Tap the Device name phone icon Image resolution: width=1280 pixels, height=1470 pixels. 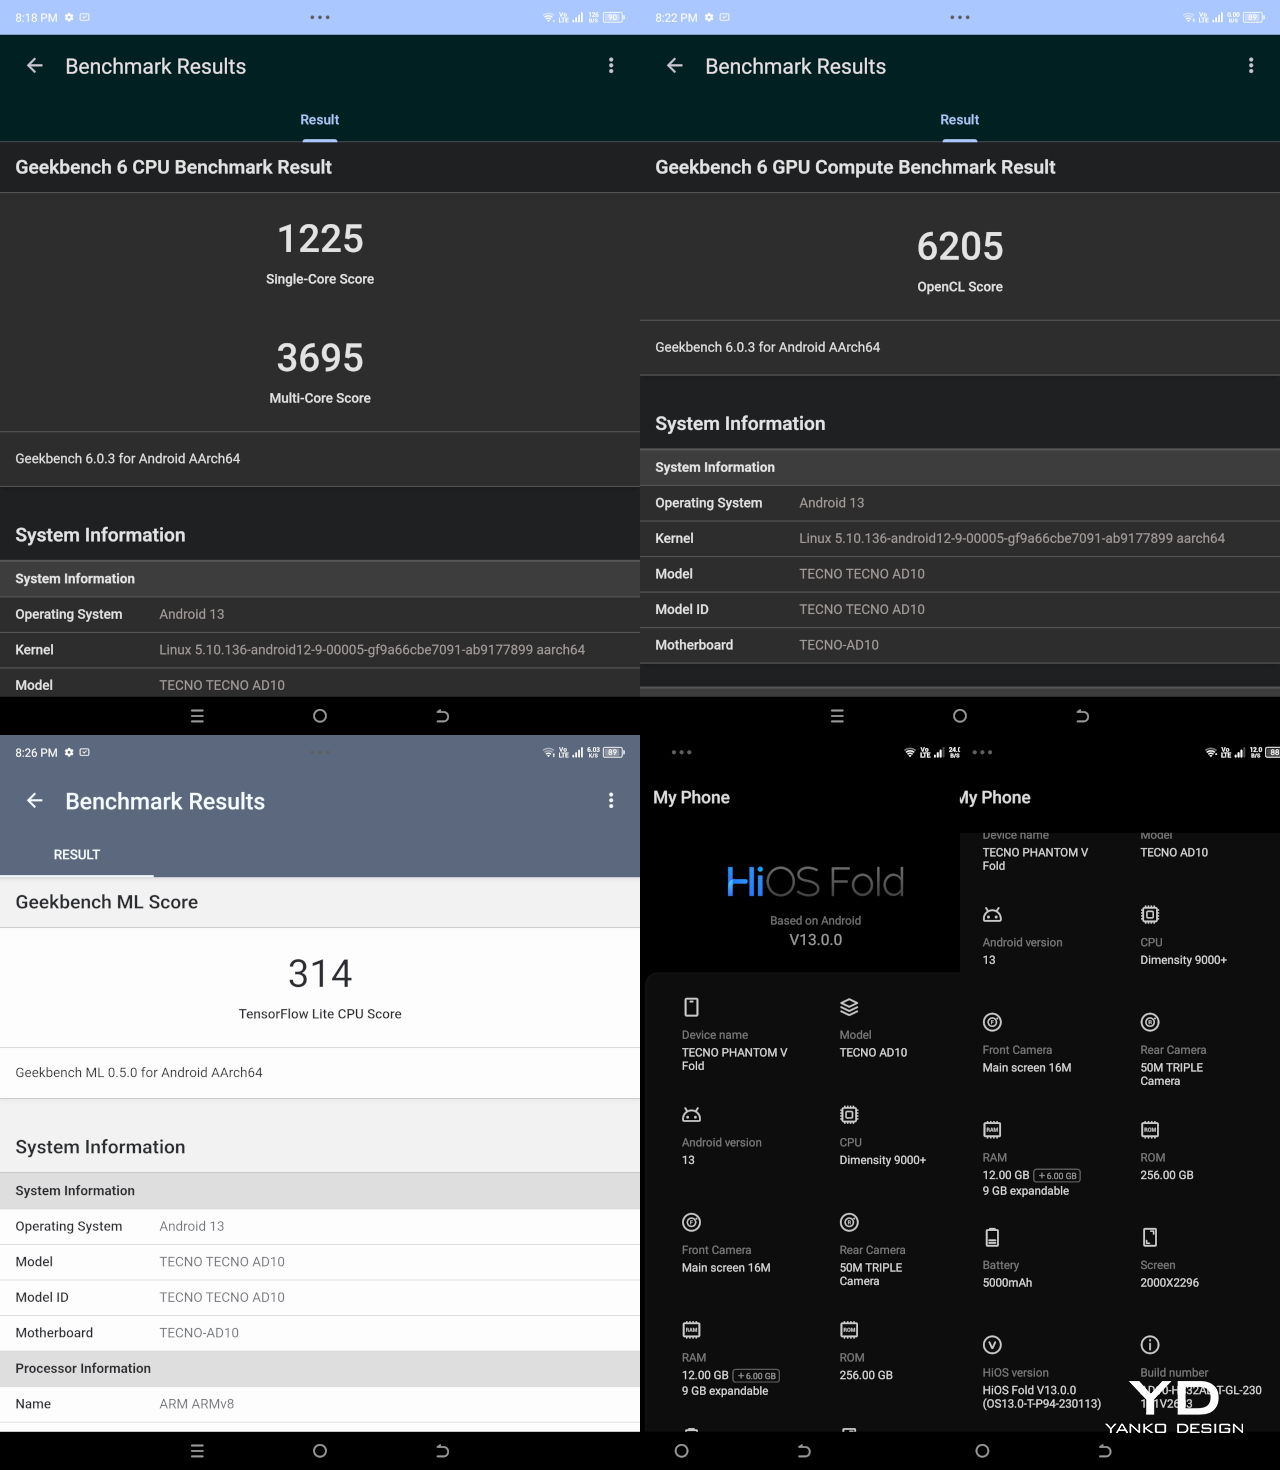pyautogui.click(x=691, y=1007)
